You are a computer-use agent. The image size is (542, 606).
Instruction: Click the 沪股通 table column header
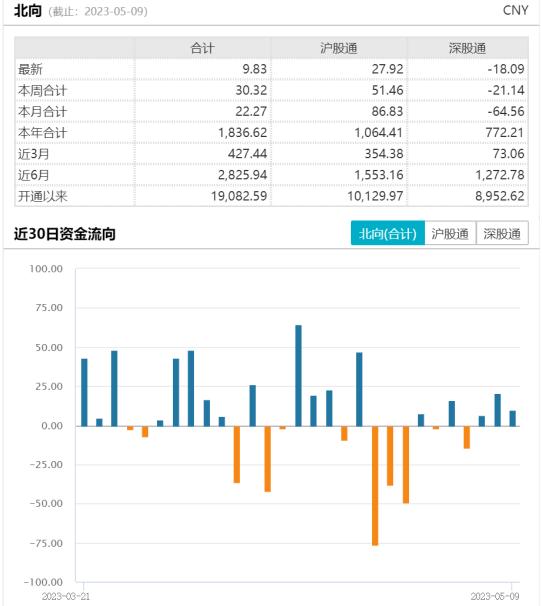tap(339, 48)
